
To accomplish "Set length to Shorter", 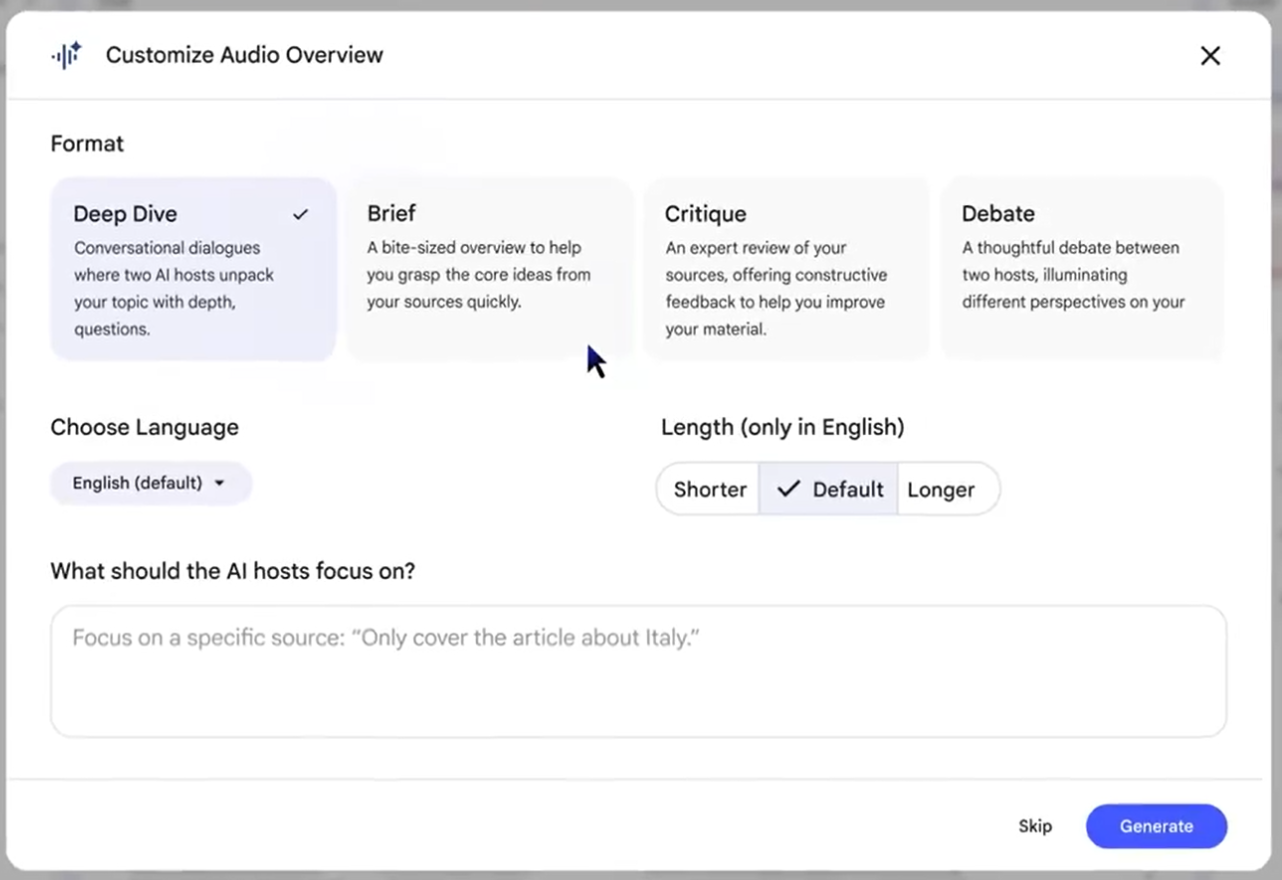I will [x=709, y=490].
